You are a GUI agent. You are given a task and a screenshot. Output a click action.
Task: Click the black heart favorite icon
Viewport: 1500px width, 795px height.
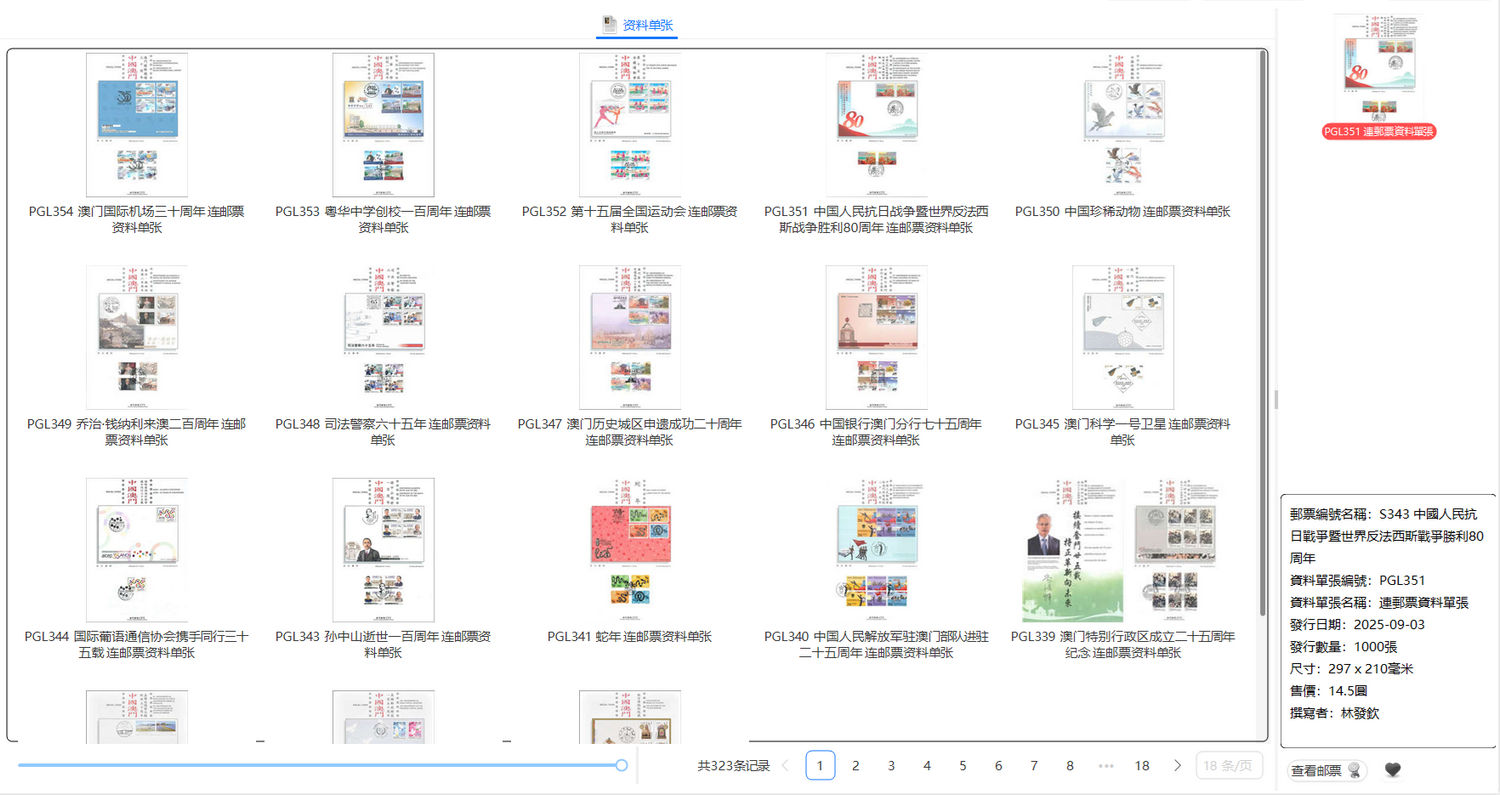tap(1392, 770)
